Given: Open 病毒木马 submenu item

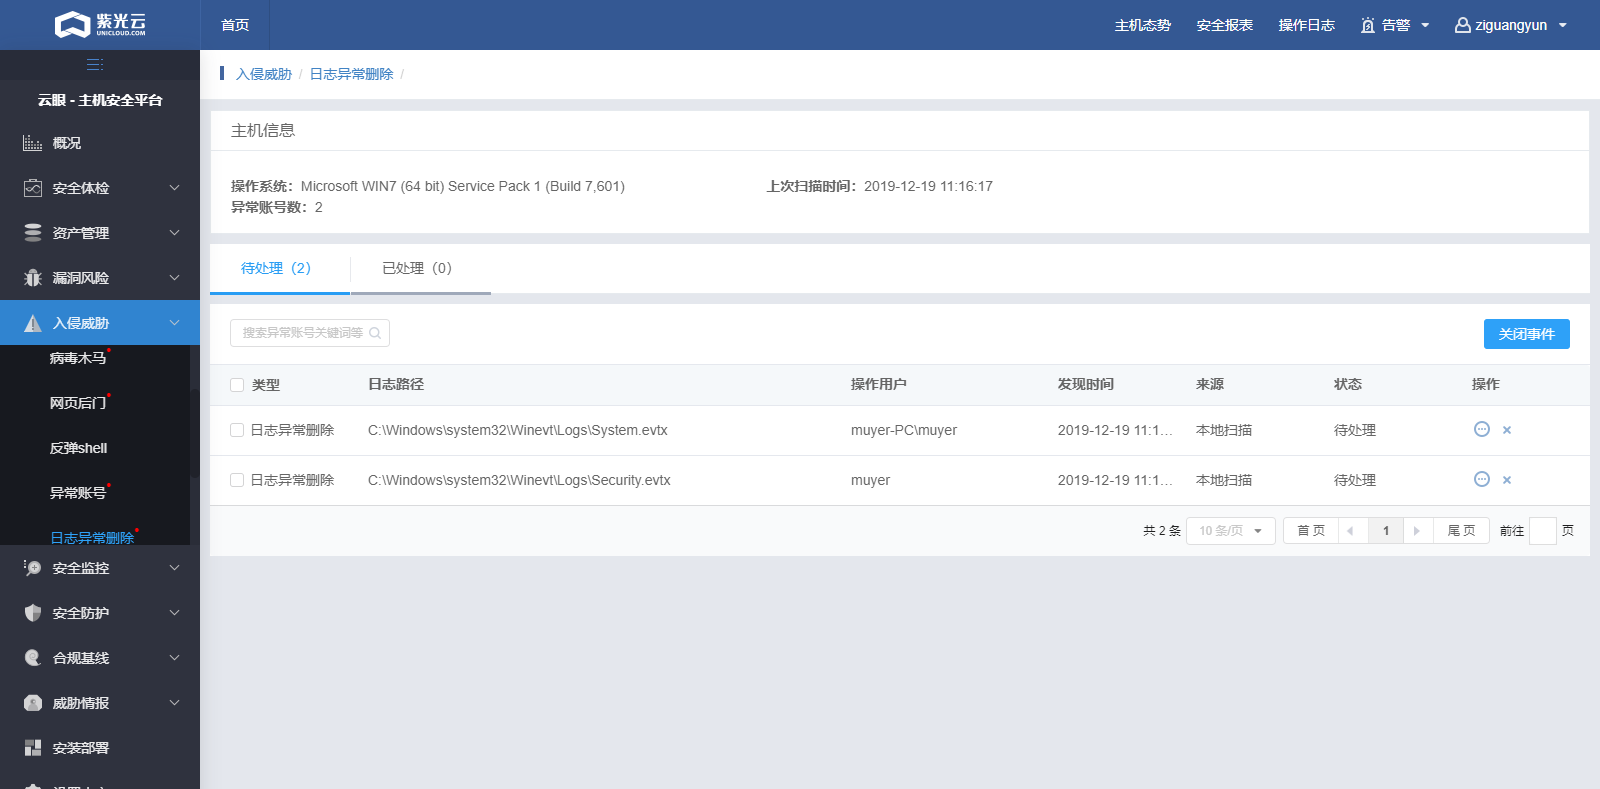Looking at the screenshot, I should coord(78,358).
